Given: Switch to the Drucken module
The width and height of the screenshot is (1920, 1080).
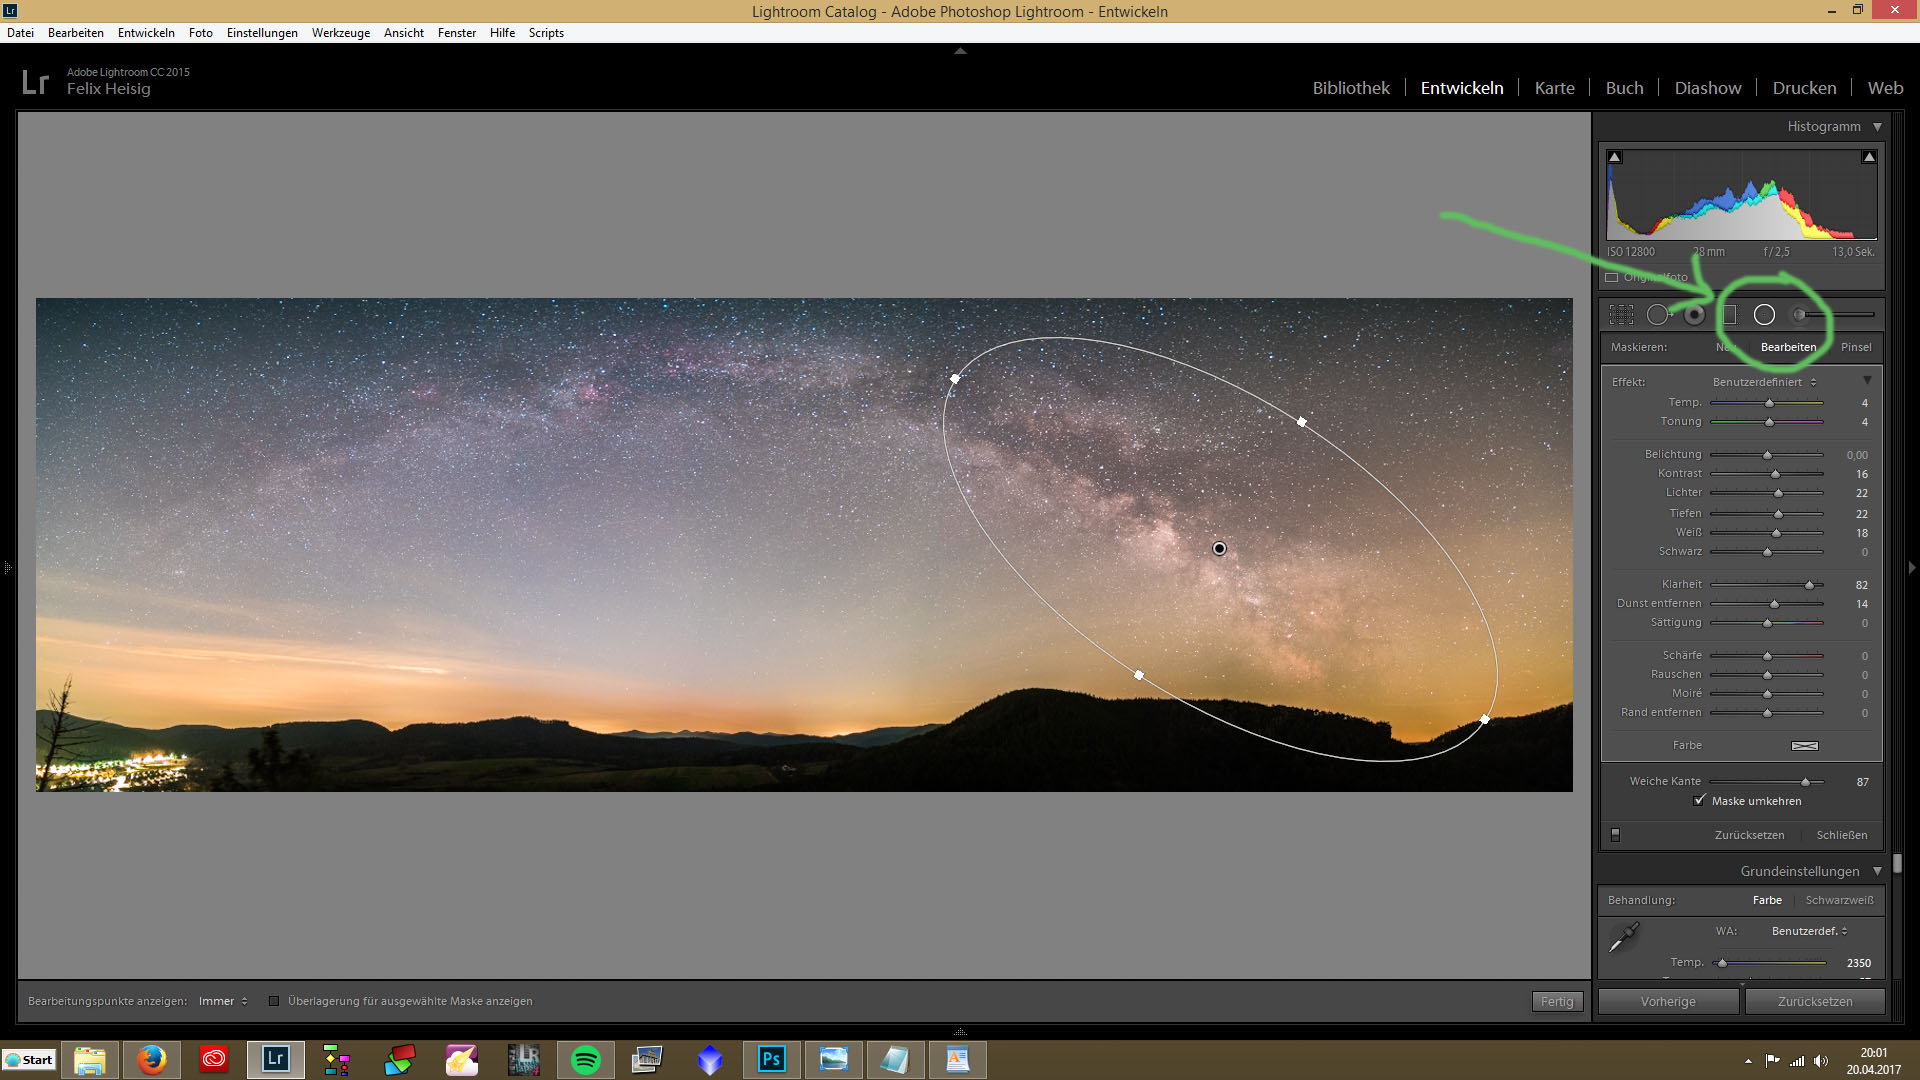Looking at the screenshot, I should tap(1804, 88).
